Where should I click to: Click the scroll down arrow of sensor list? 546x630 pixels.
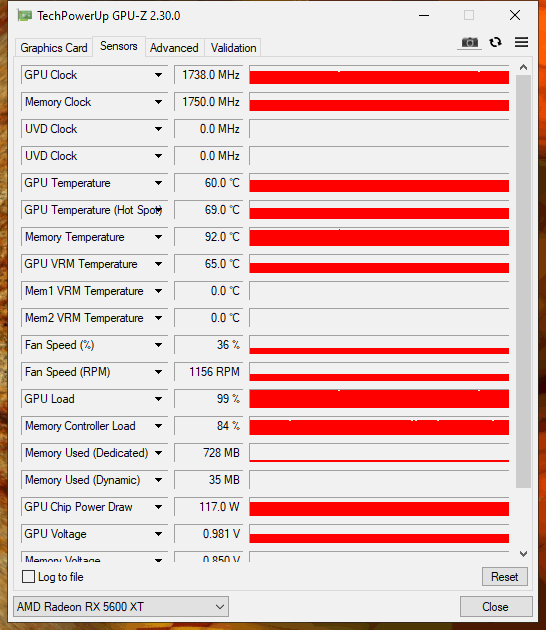pos(523,554)
